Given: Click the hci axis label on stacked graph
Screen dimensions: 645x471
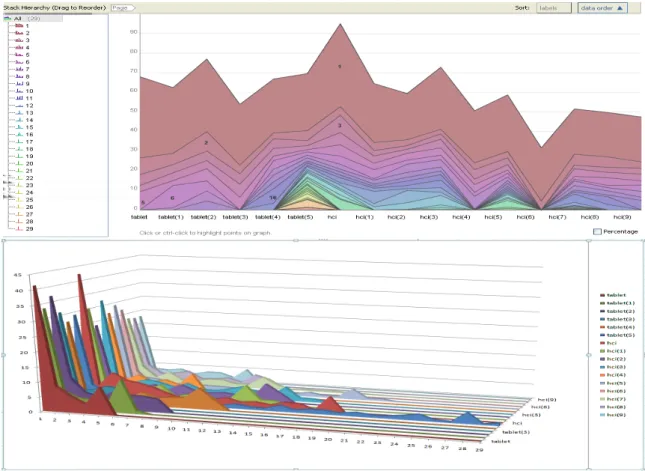Looking at the screenshot, I should 332,217.
